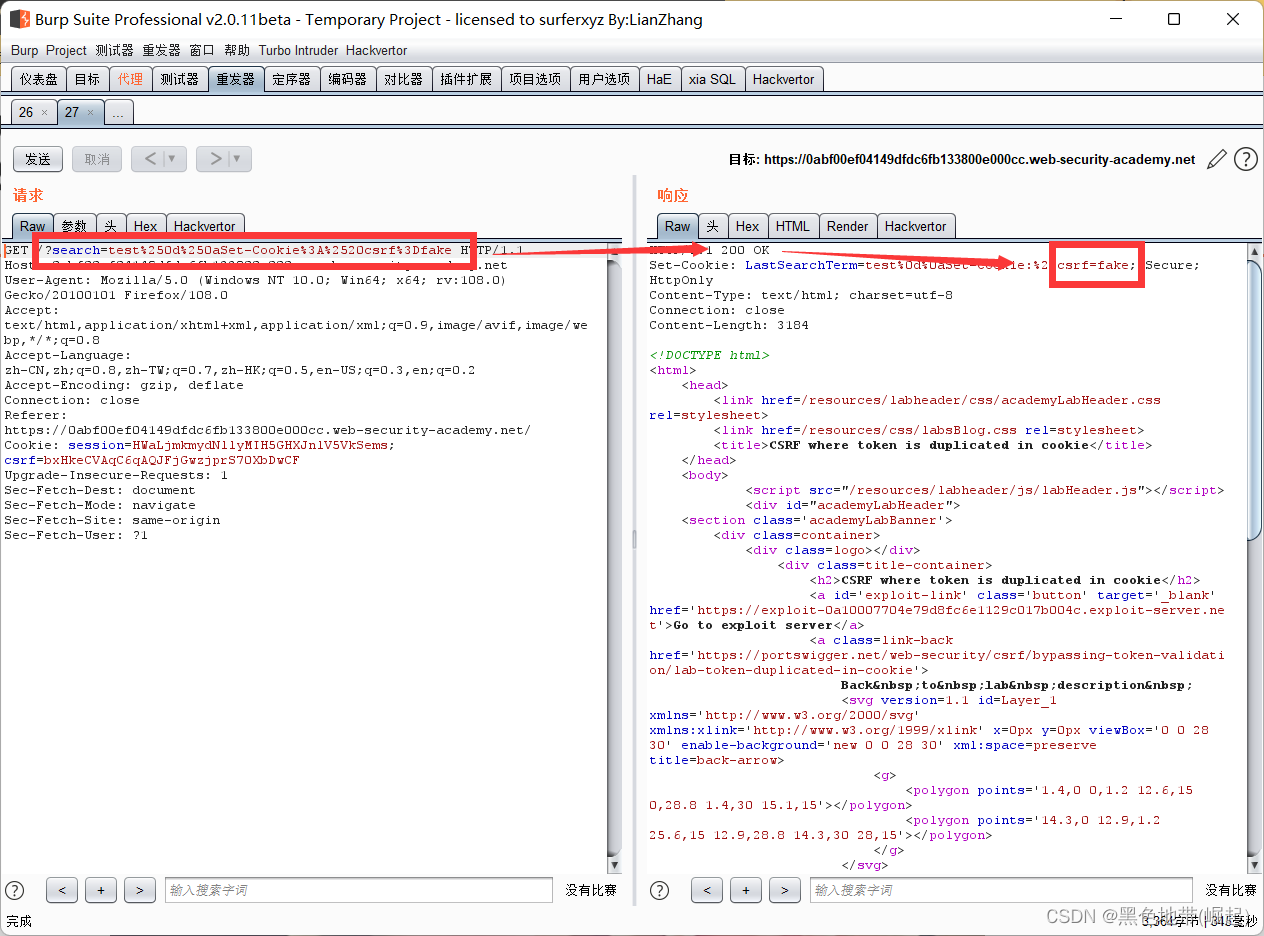Viewport: 1264px width, 936px height.
Task: Go to previous match in request search
Action: click(x=62, y=890)
